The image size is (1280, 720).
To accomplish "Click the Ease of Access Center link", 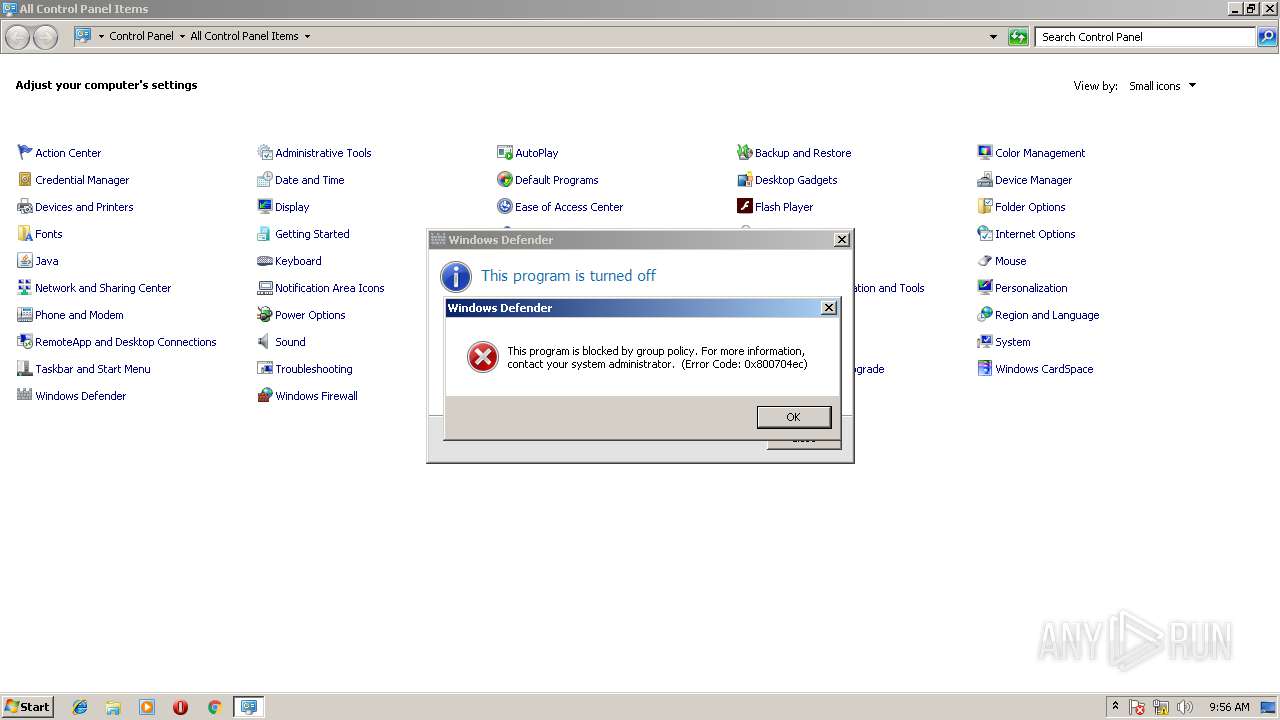I will pyautogui.click(x=569, y=207).
